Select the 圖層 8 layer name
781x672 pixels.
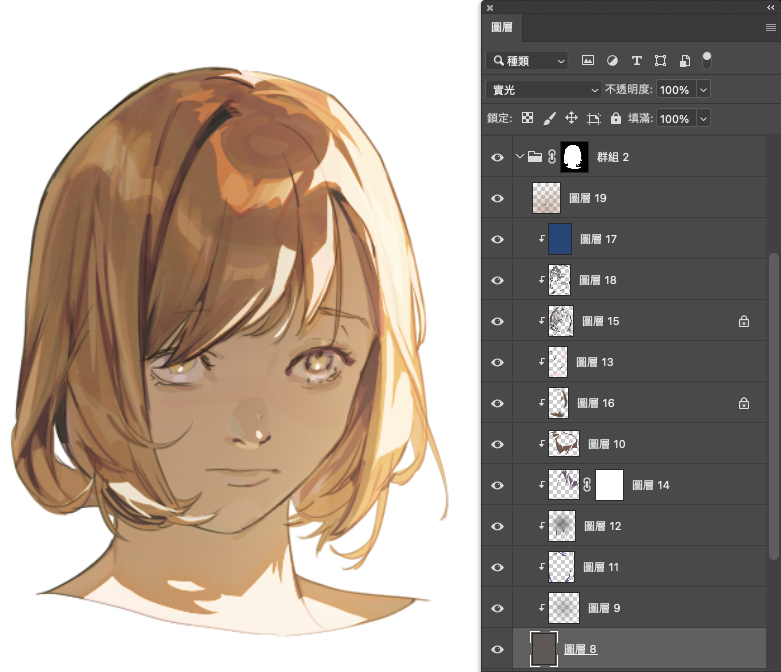pos(580,649)
